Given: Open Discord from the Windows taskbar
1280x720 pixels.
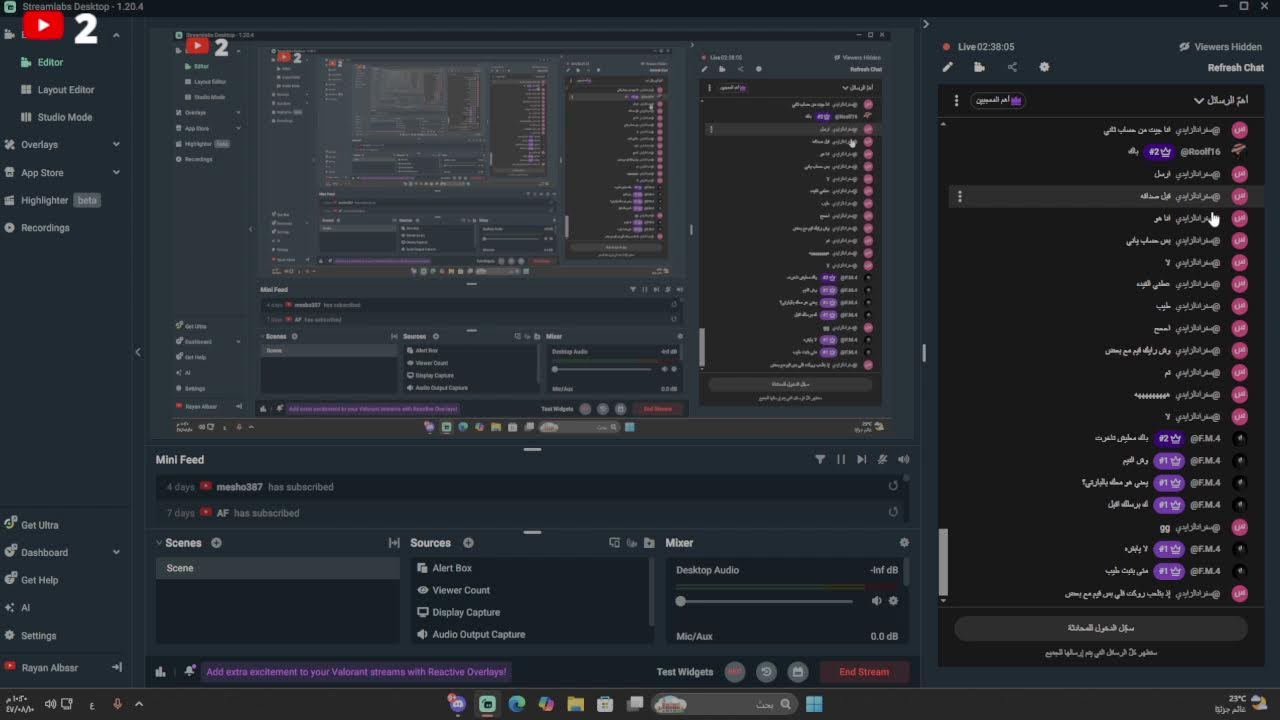Looking at the screenshot, I should point(458,704).
